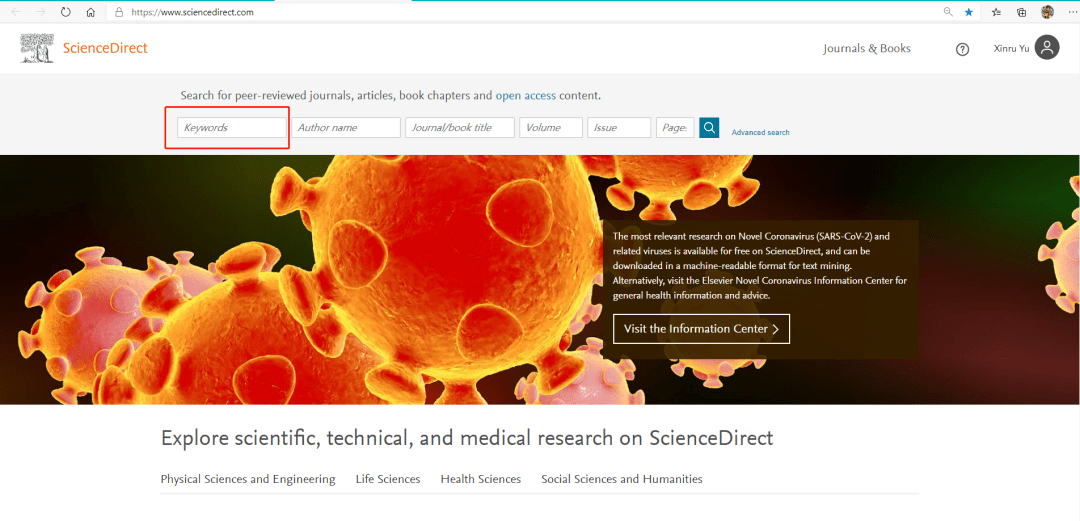Focus the Keywords search field
The width and height of the screenshot is (1080, 521).
pyautogui.click(x=232, y=128)
